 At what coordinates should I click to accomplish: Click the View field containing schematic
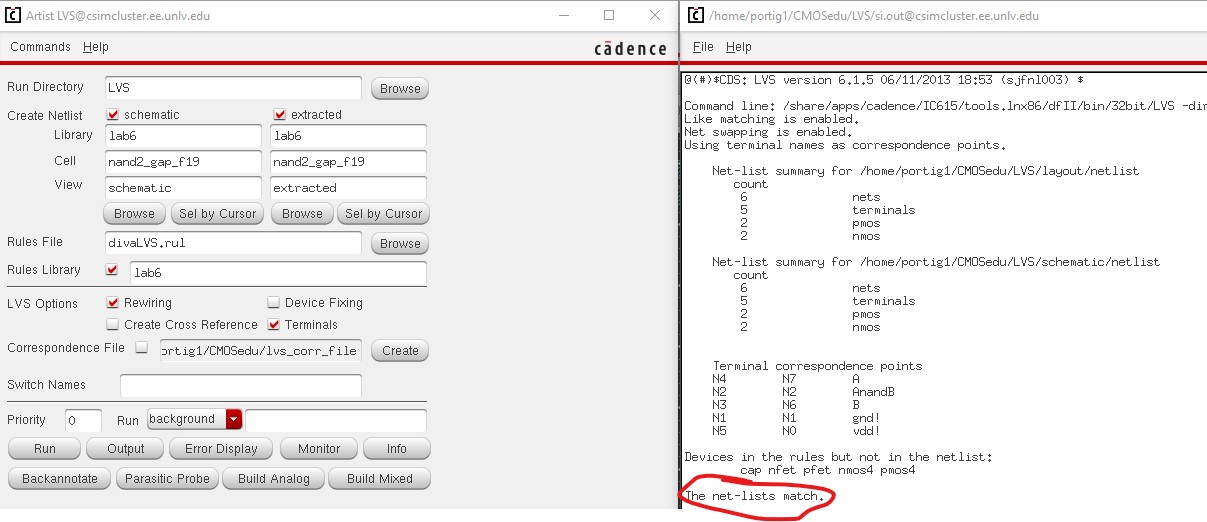pos(185,187)
